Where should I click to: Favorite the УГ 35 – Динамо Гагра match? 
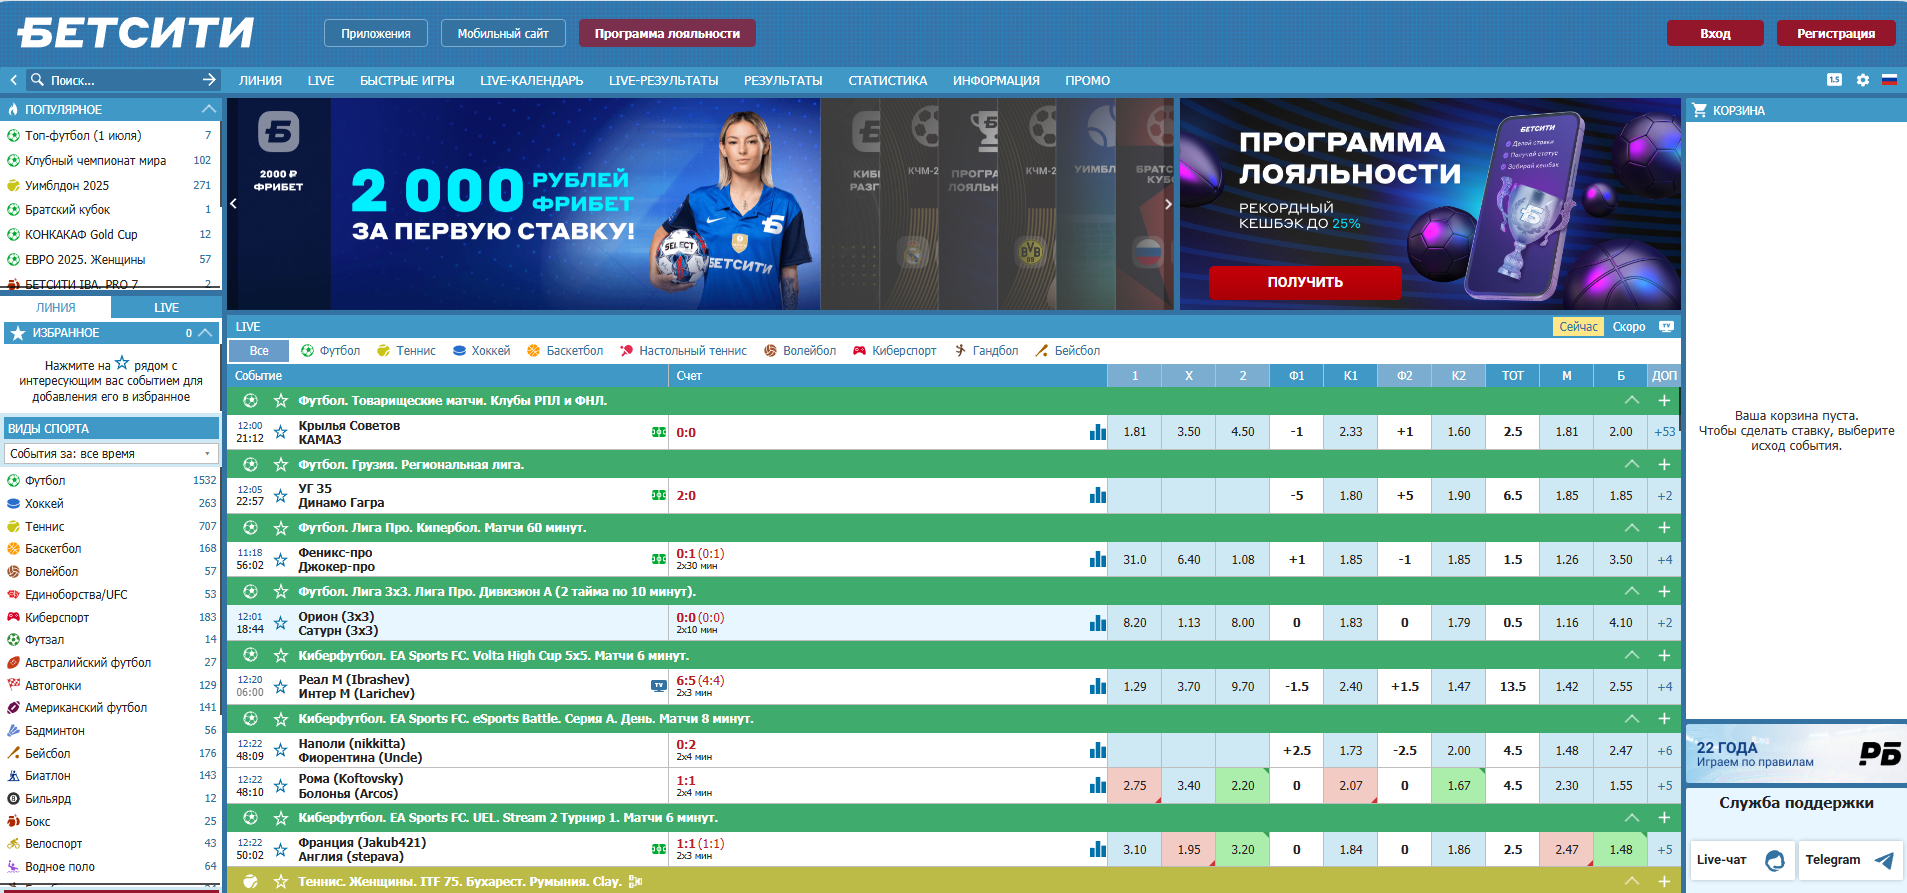[x=281, y=495]
